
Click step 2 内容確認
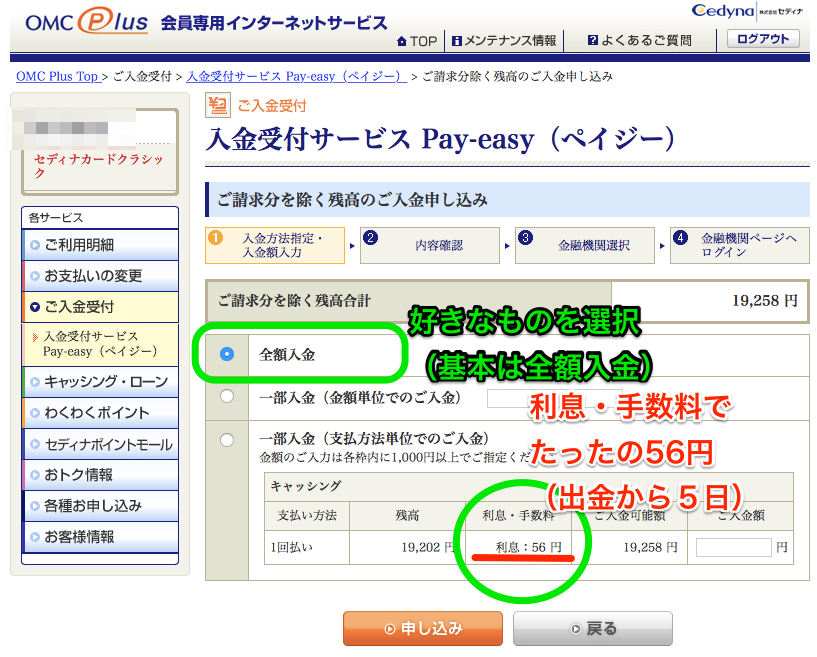pos(430,245)
